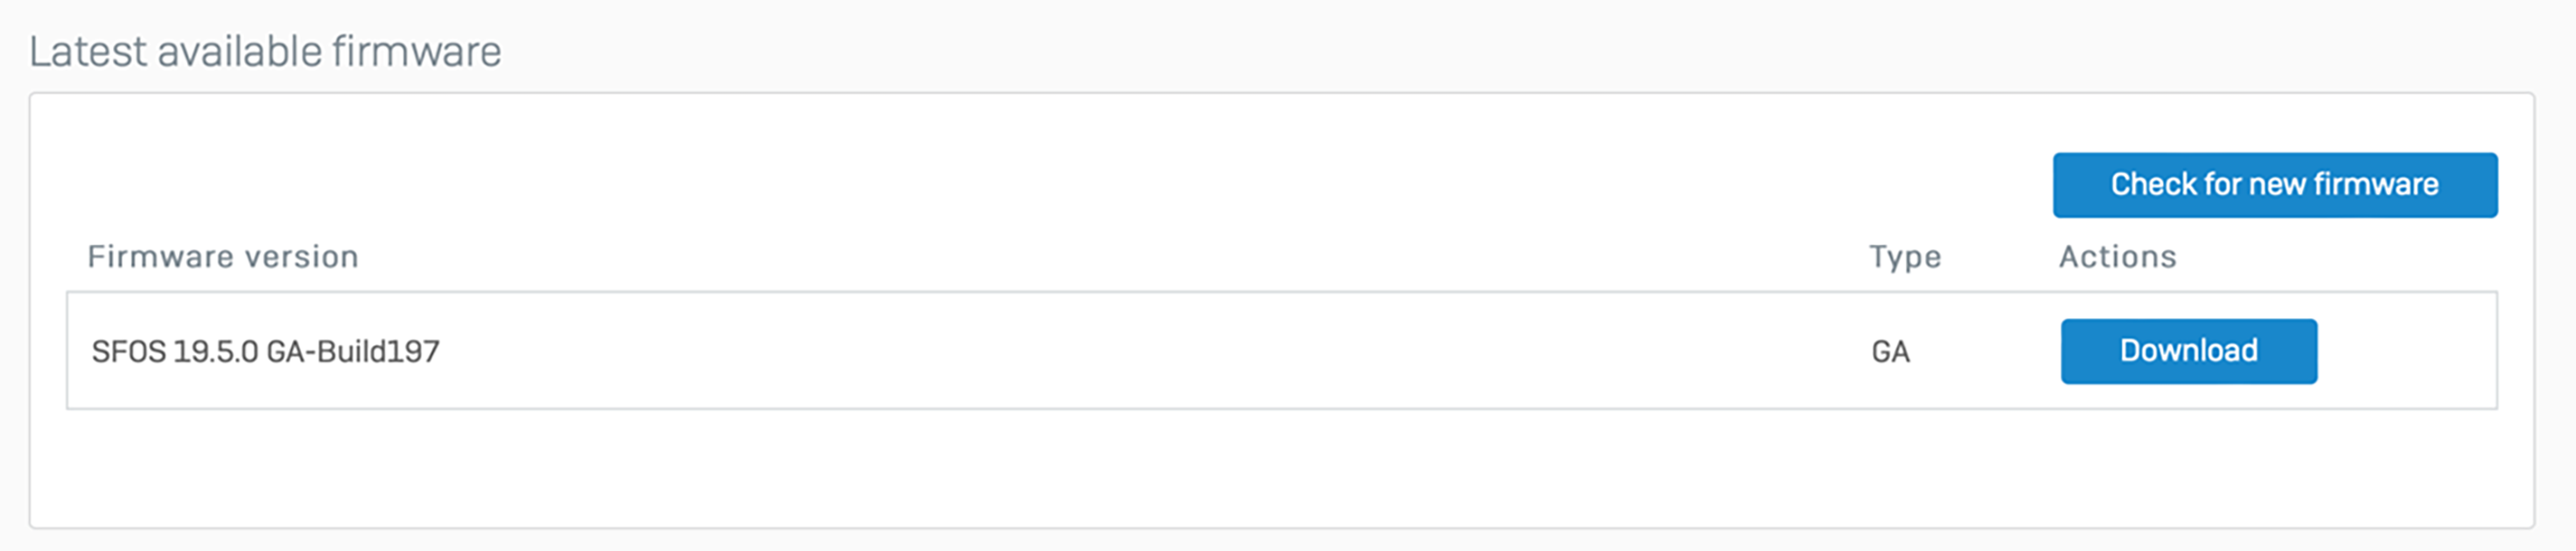Click the GA type cell
Image resolution: width=2576 pixels, height=551 pixels.
pyautogui.click(x=1890, y=352)
